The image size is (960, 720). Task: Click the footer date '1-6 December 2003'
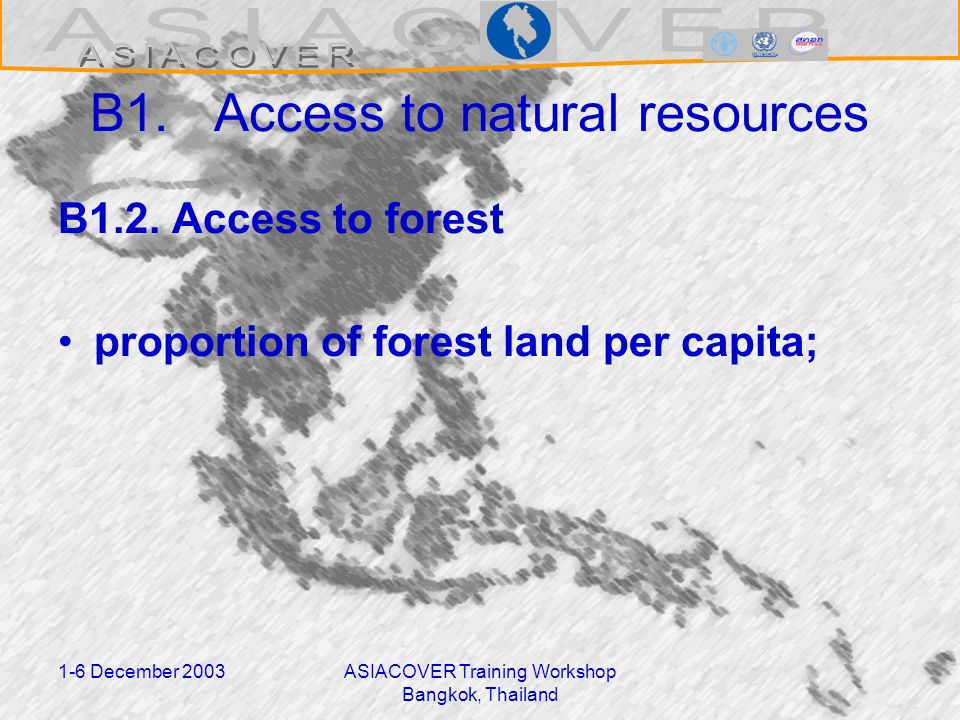click(142, 672)
